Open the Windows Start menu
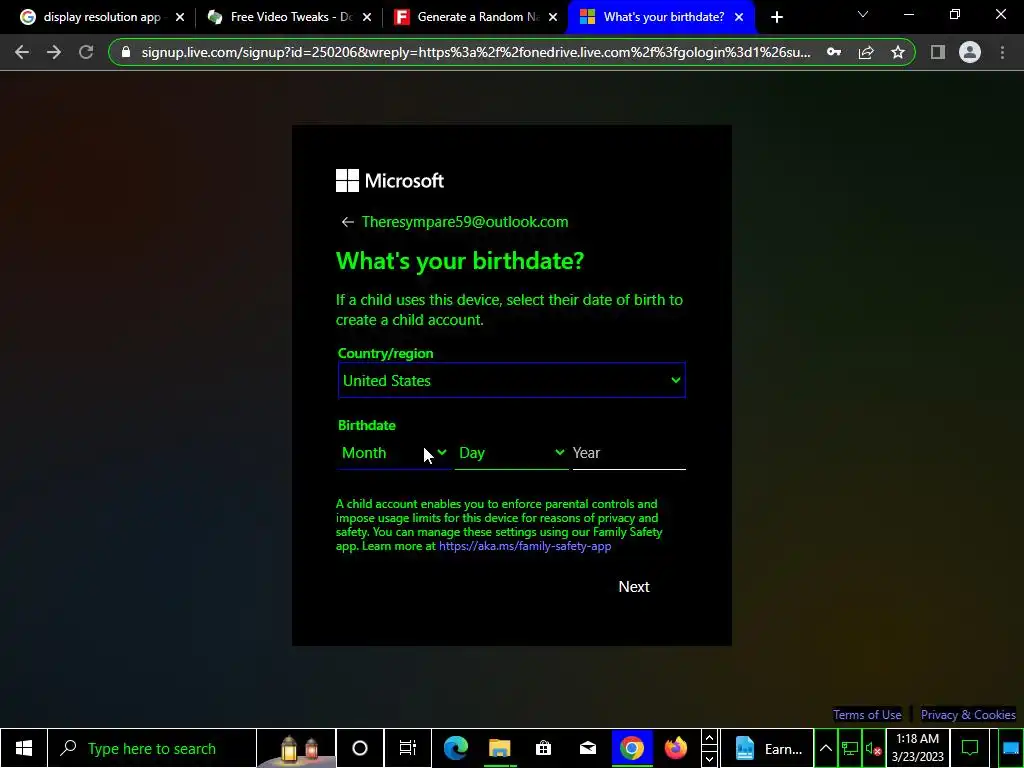 (x=24, y=748)
